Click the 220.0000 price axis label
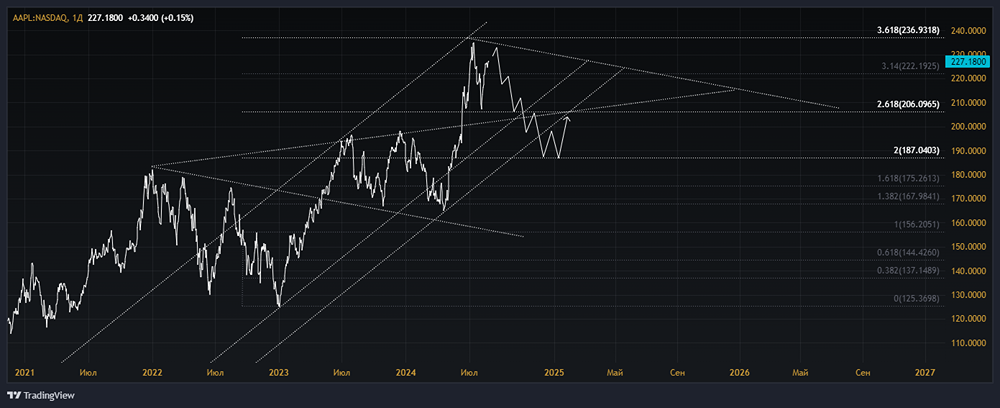This screenshot has width=1000, height=408. [x=967, y=79]
